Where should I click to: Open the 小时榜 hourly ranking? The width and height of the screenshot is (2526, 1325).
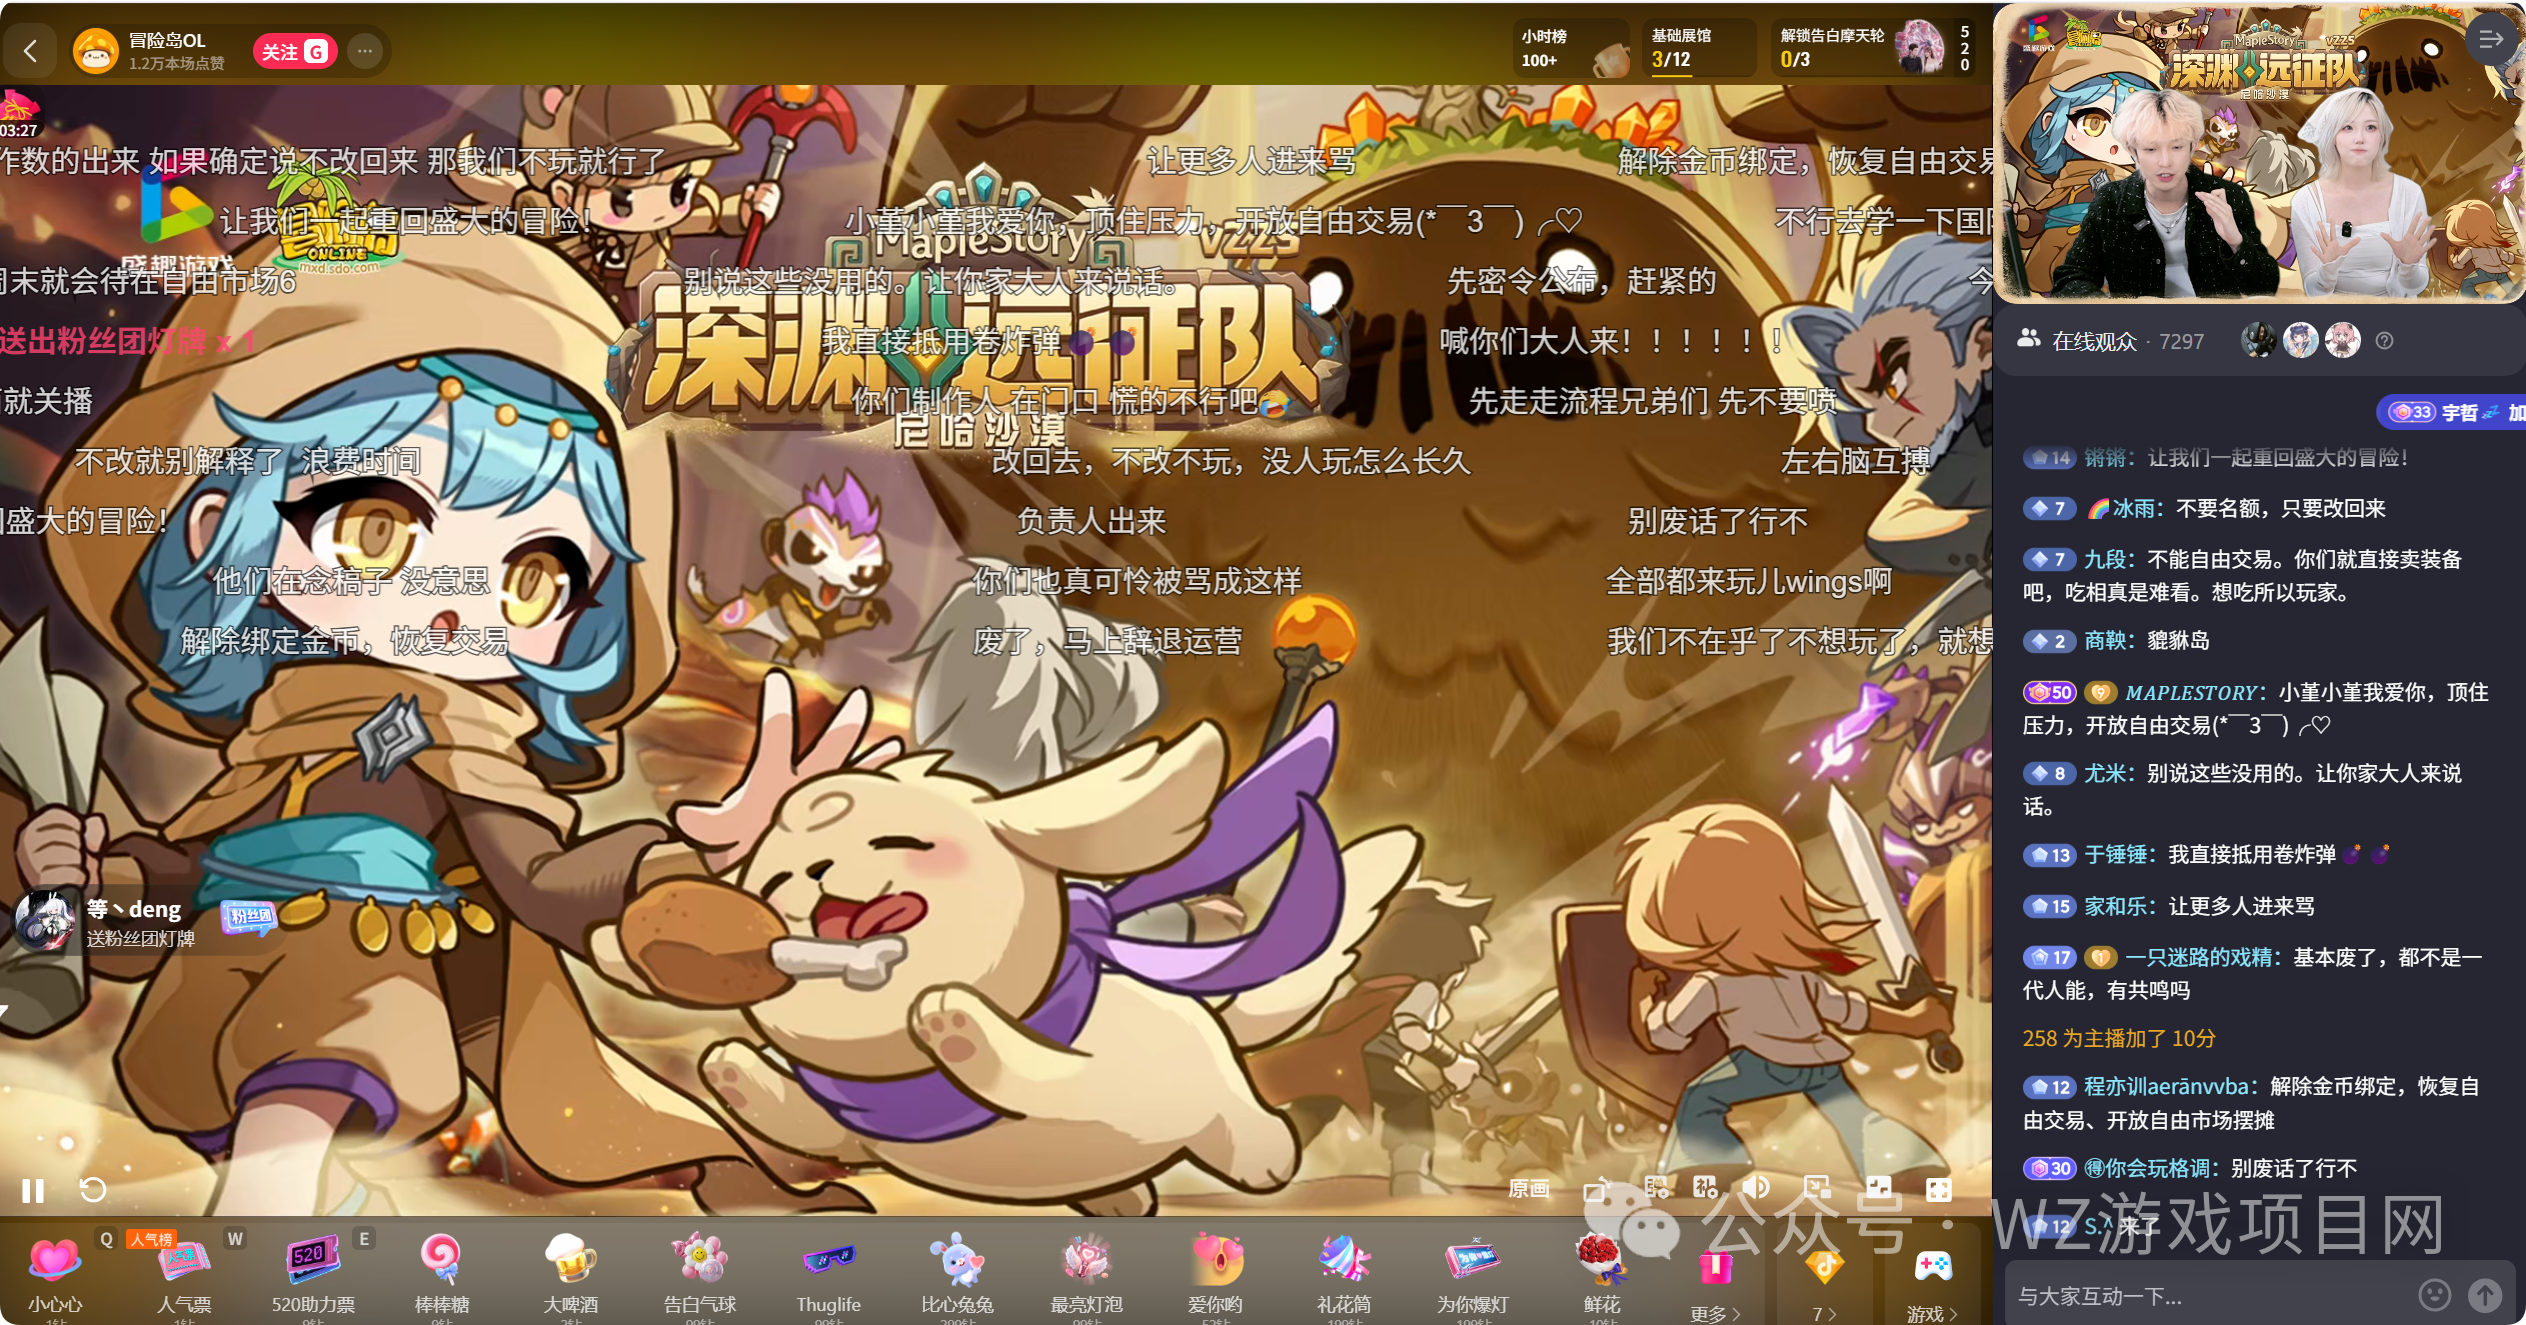point(1572,48)
